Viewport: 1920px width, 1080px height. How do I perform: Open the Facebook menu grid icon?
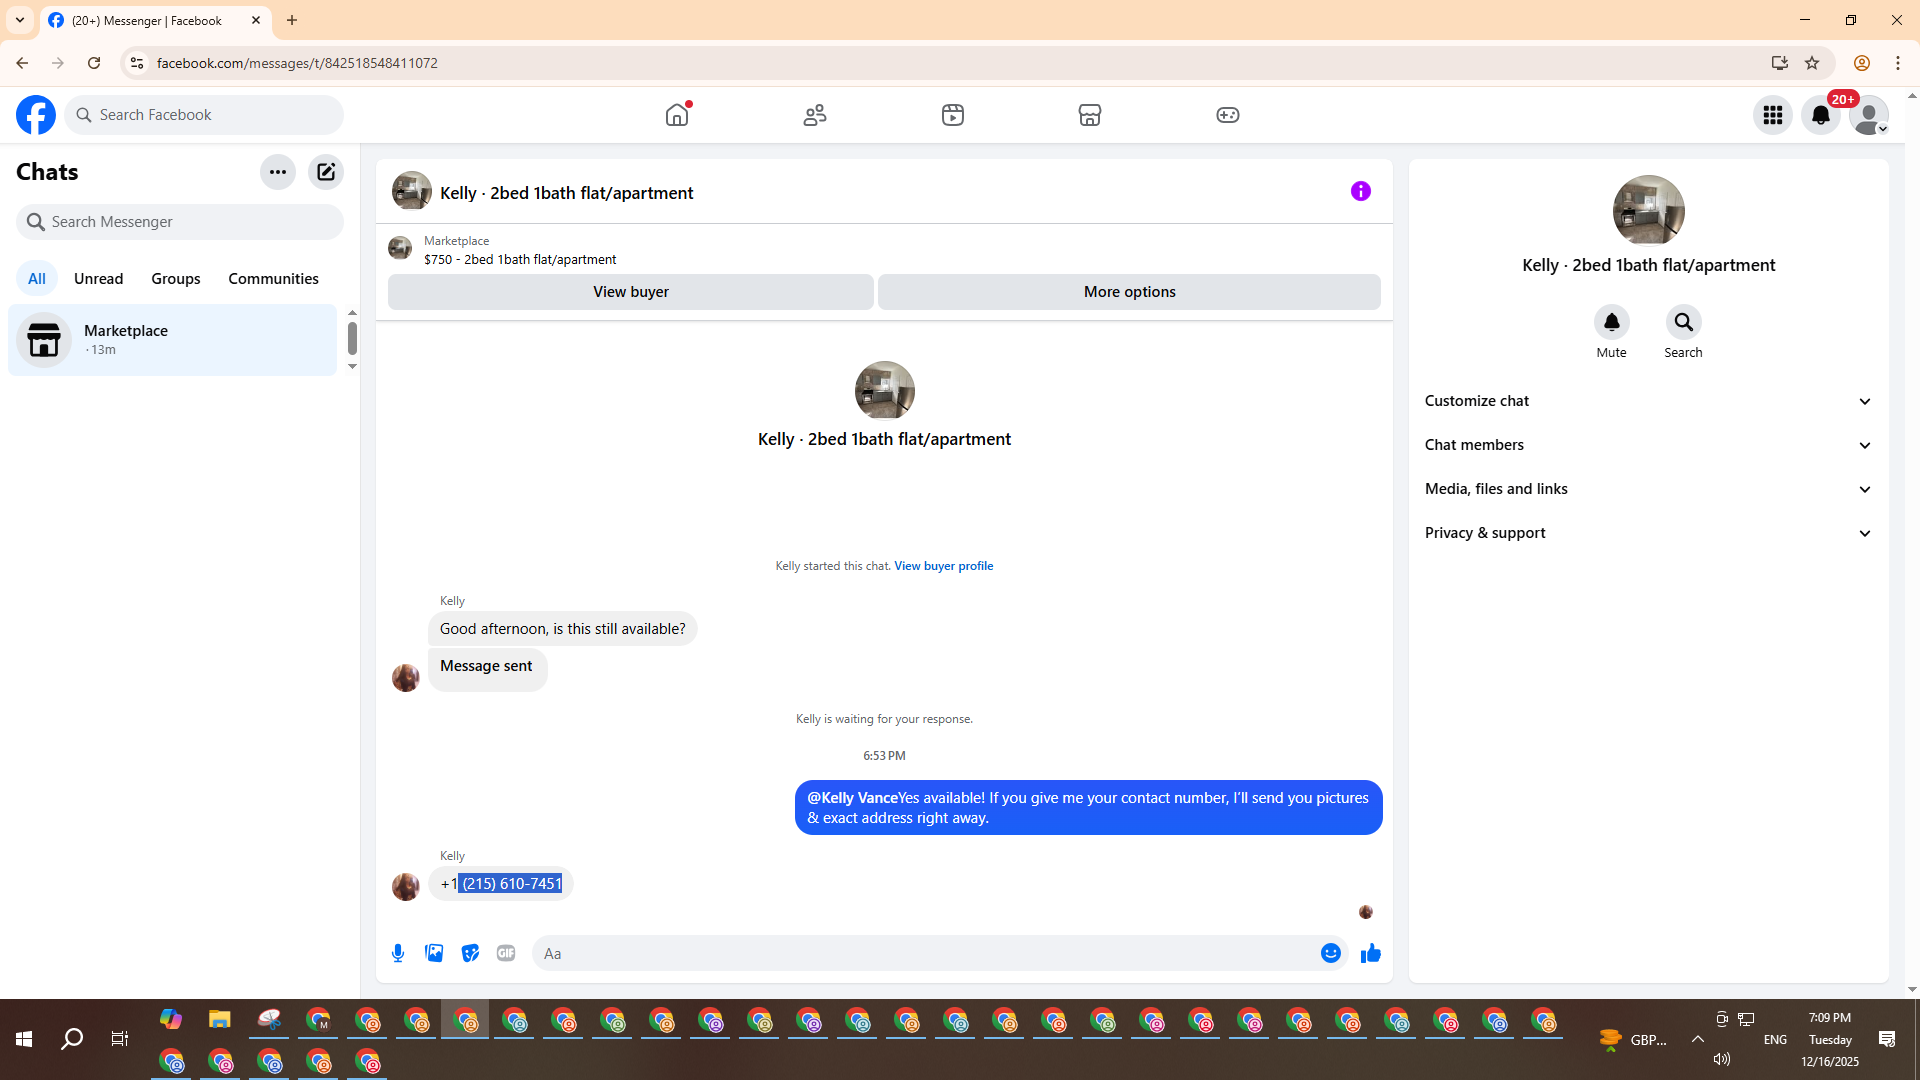1773,115
